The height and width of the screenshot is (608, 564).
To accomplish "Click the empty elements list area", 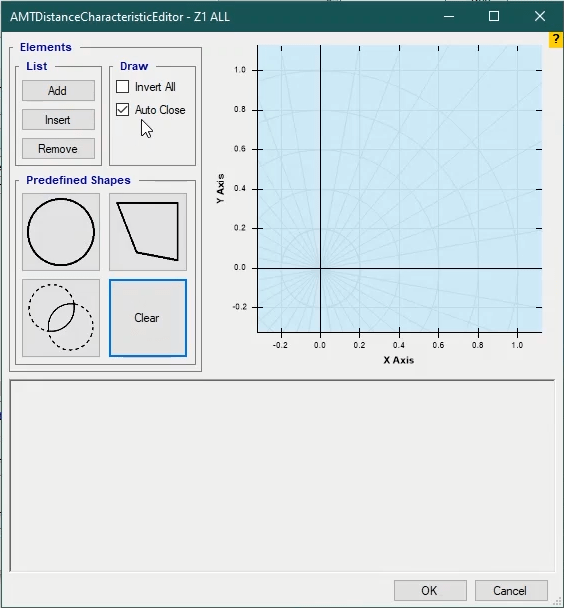I will [282, 476].
